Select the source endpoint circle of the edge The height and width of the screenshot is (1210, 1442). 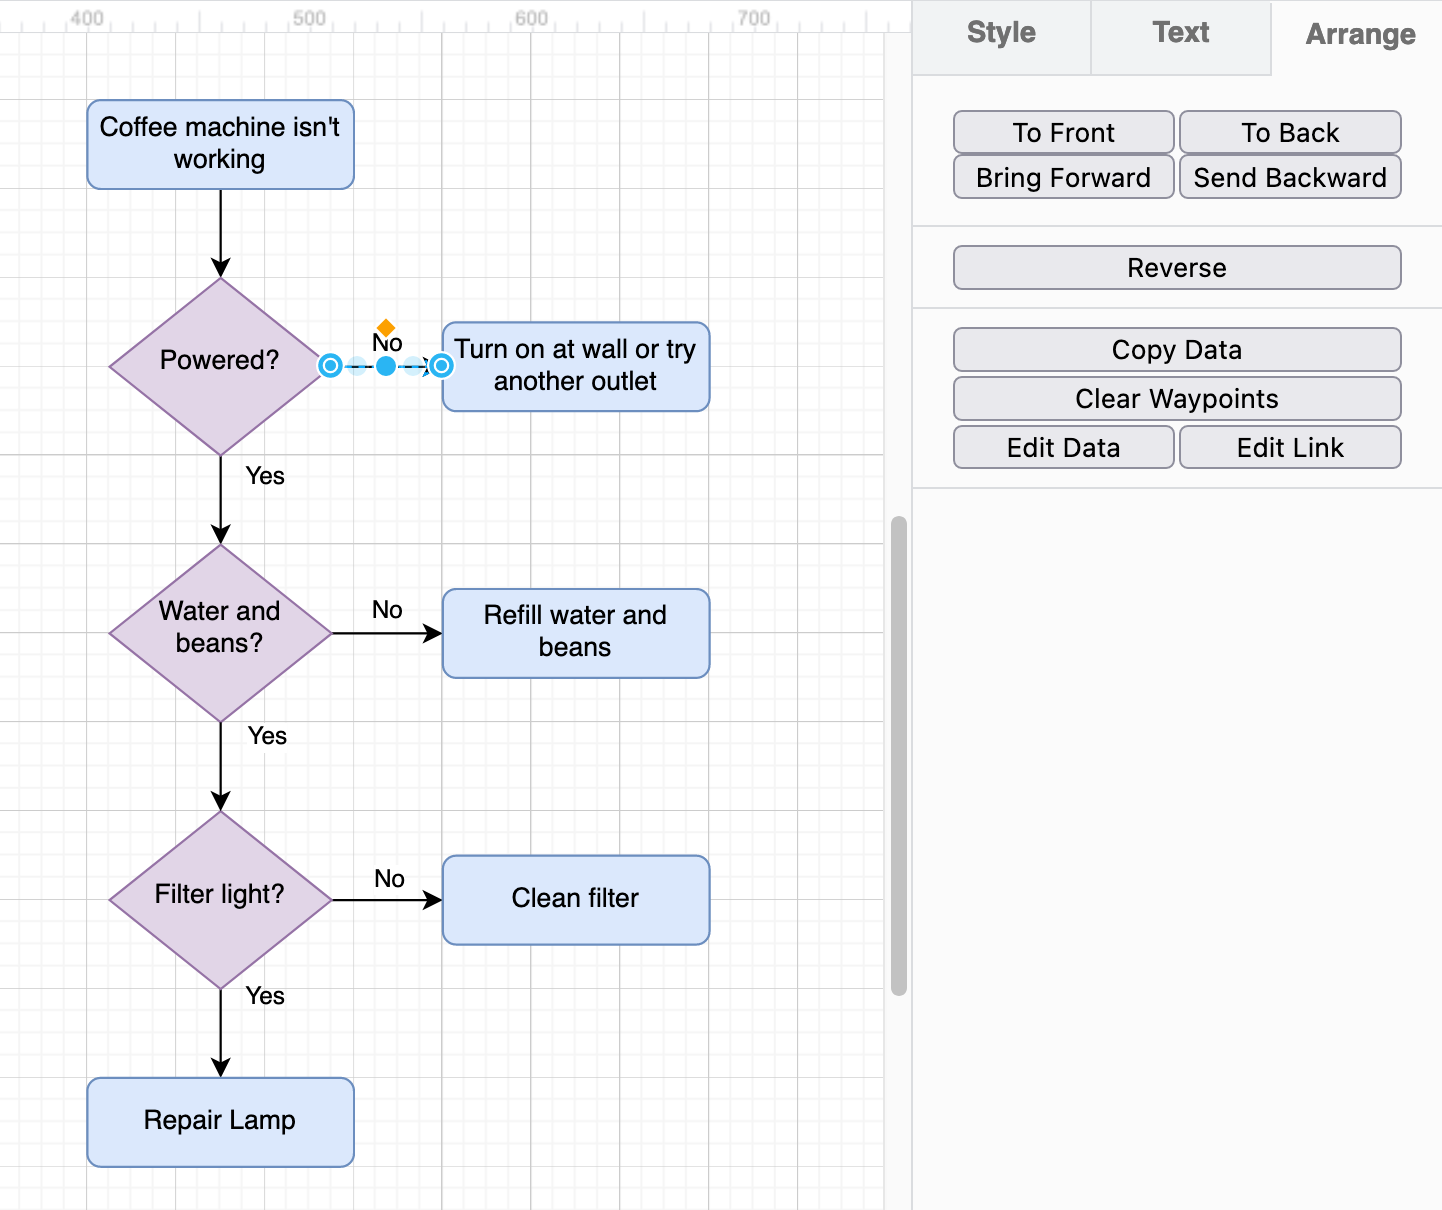pyautogui.click(x=330, y=366)
